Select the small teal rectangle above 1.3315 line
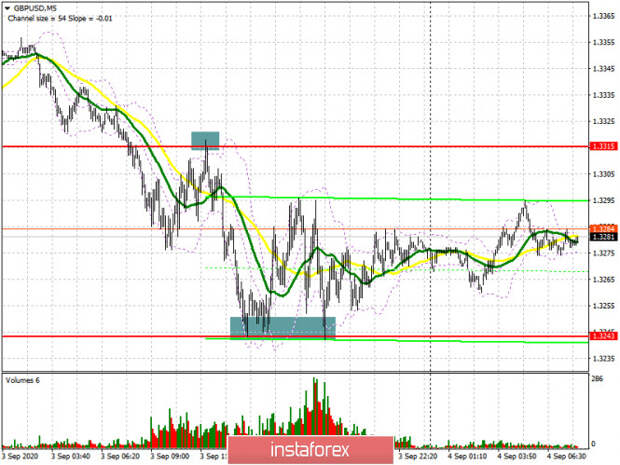Image resolution: width=620 pixels, height=465 pixels. click(x=205, y=141)
